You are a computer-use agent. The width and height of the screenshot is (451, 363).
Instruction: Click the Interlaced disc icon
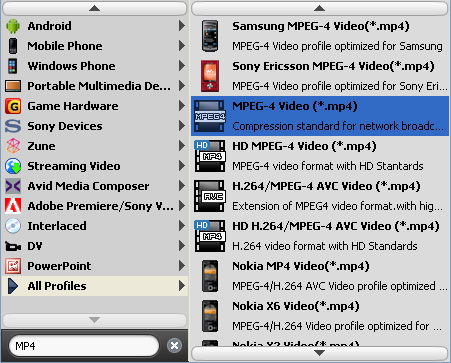click(x=13, y=226)
